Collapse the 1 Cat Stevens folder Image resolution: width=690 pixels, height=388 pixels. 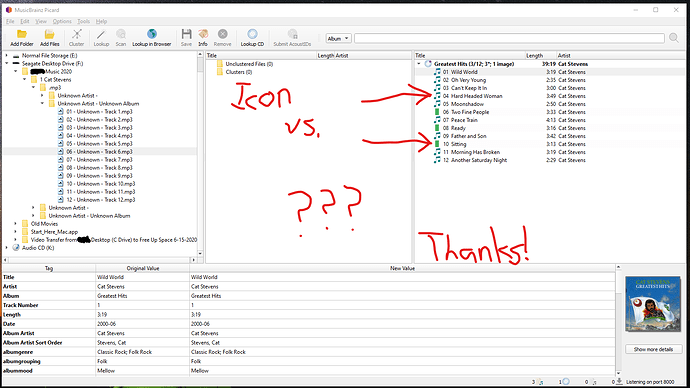tap(24, 80)
